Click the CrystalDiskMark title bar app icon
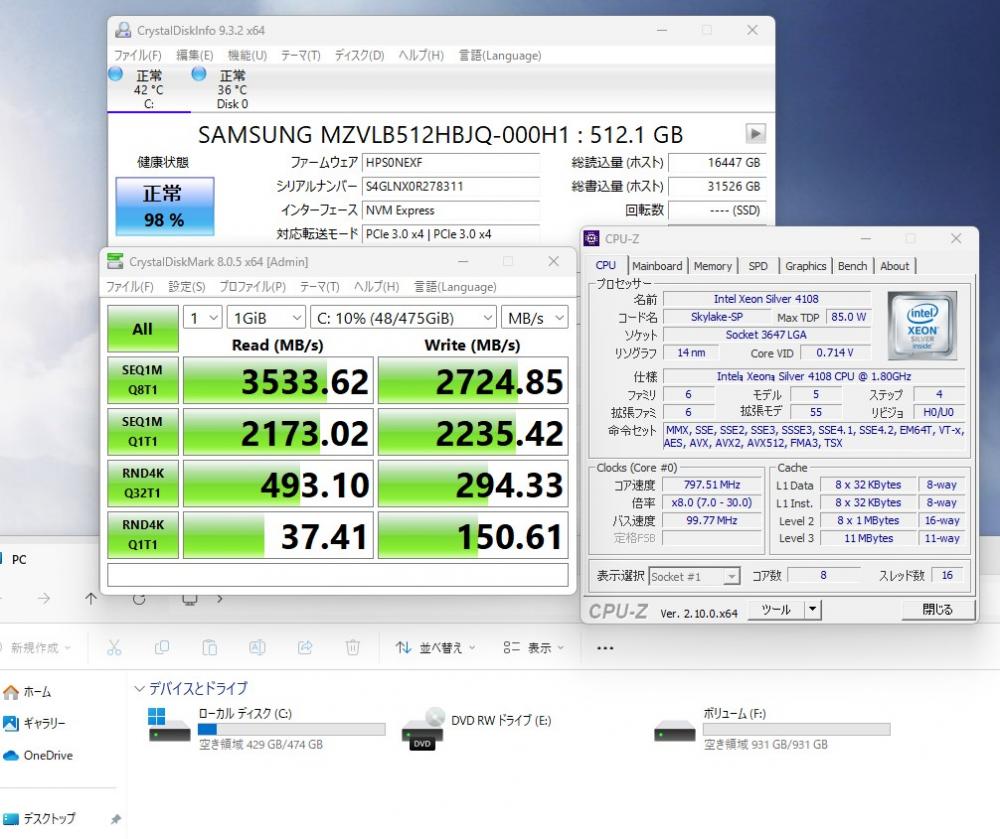 [x=115, y=261]
